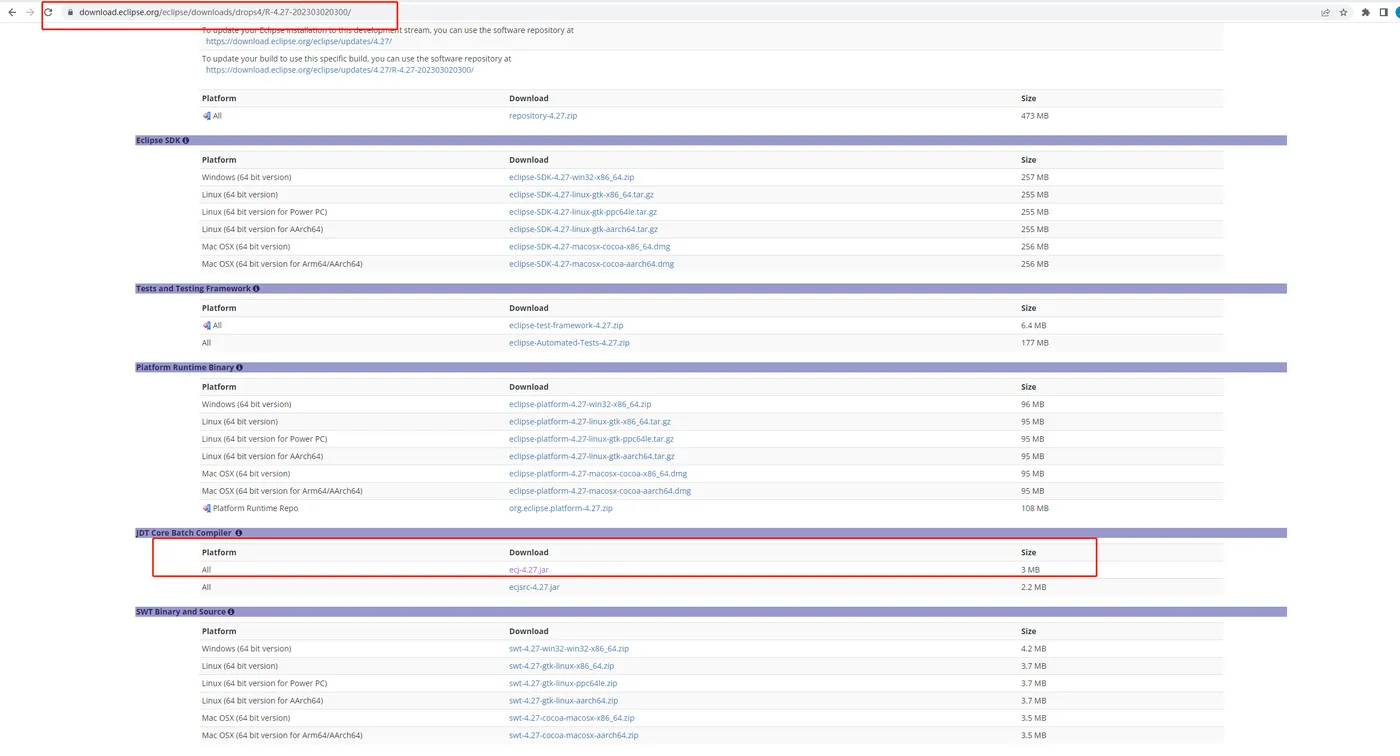The width and height of the screenshot is (1400, 756).
Task: Click the 6.4 MB size value
Action: [x=1032, y=326]
